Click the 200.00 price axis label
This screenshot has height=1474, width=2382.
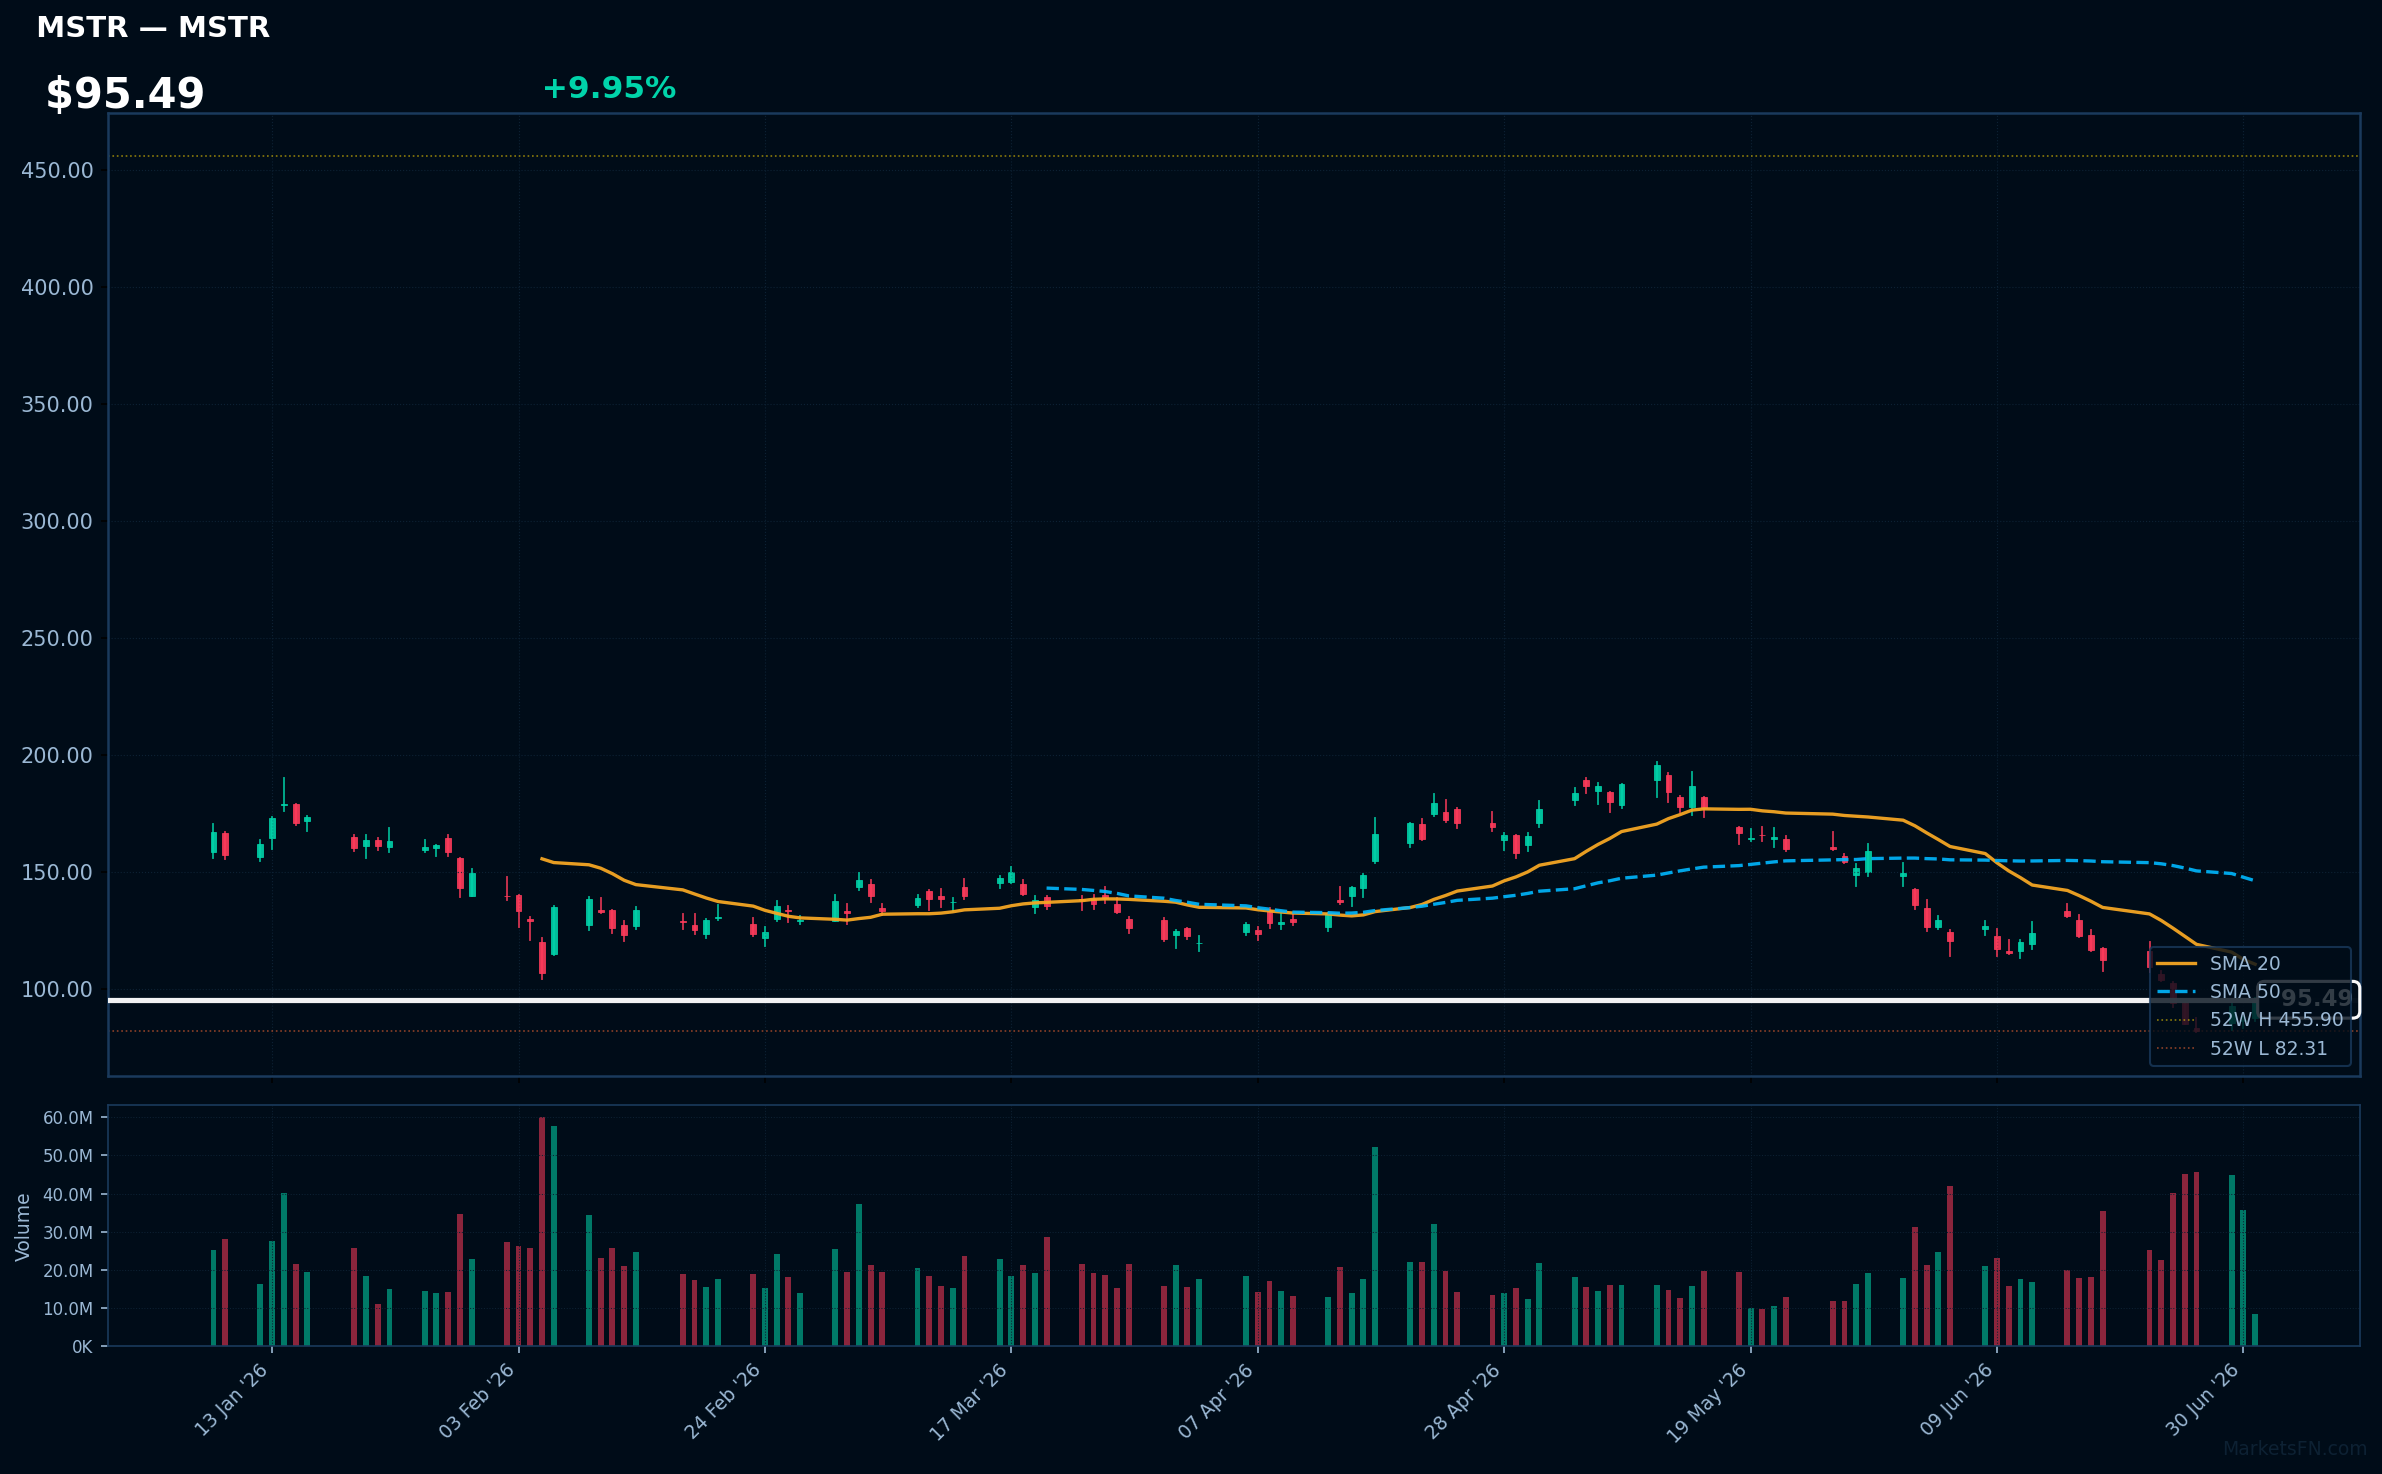click(x=57, y=756)
